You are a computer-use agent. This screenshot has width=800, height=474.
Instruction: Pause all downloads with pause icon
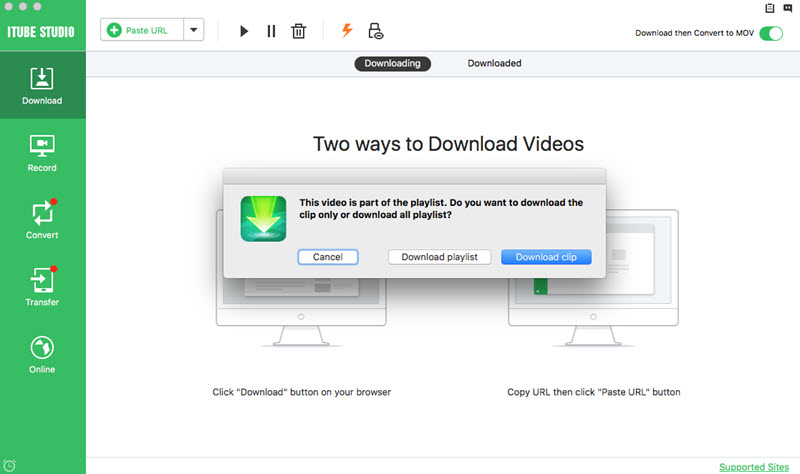(271, 31)
